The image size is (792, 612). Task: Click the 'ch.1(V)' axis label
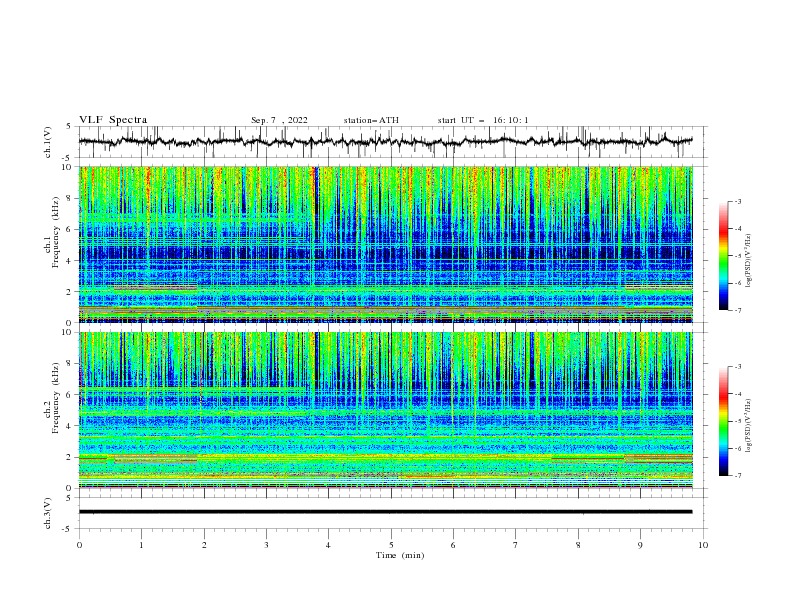pos(48,142)
